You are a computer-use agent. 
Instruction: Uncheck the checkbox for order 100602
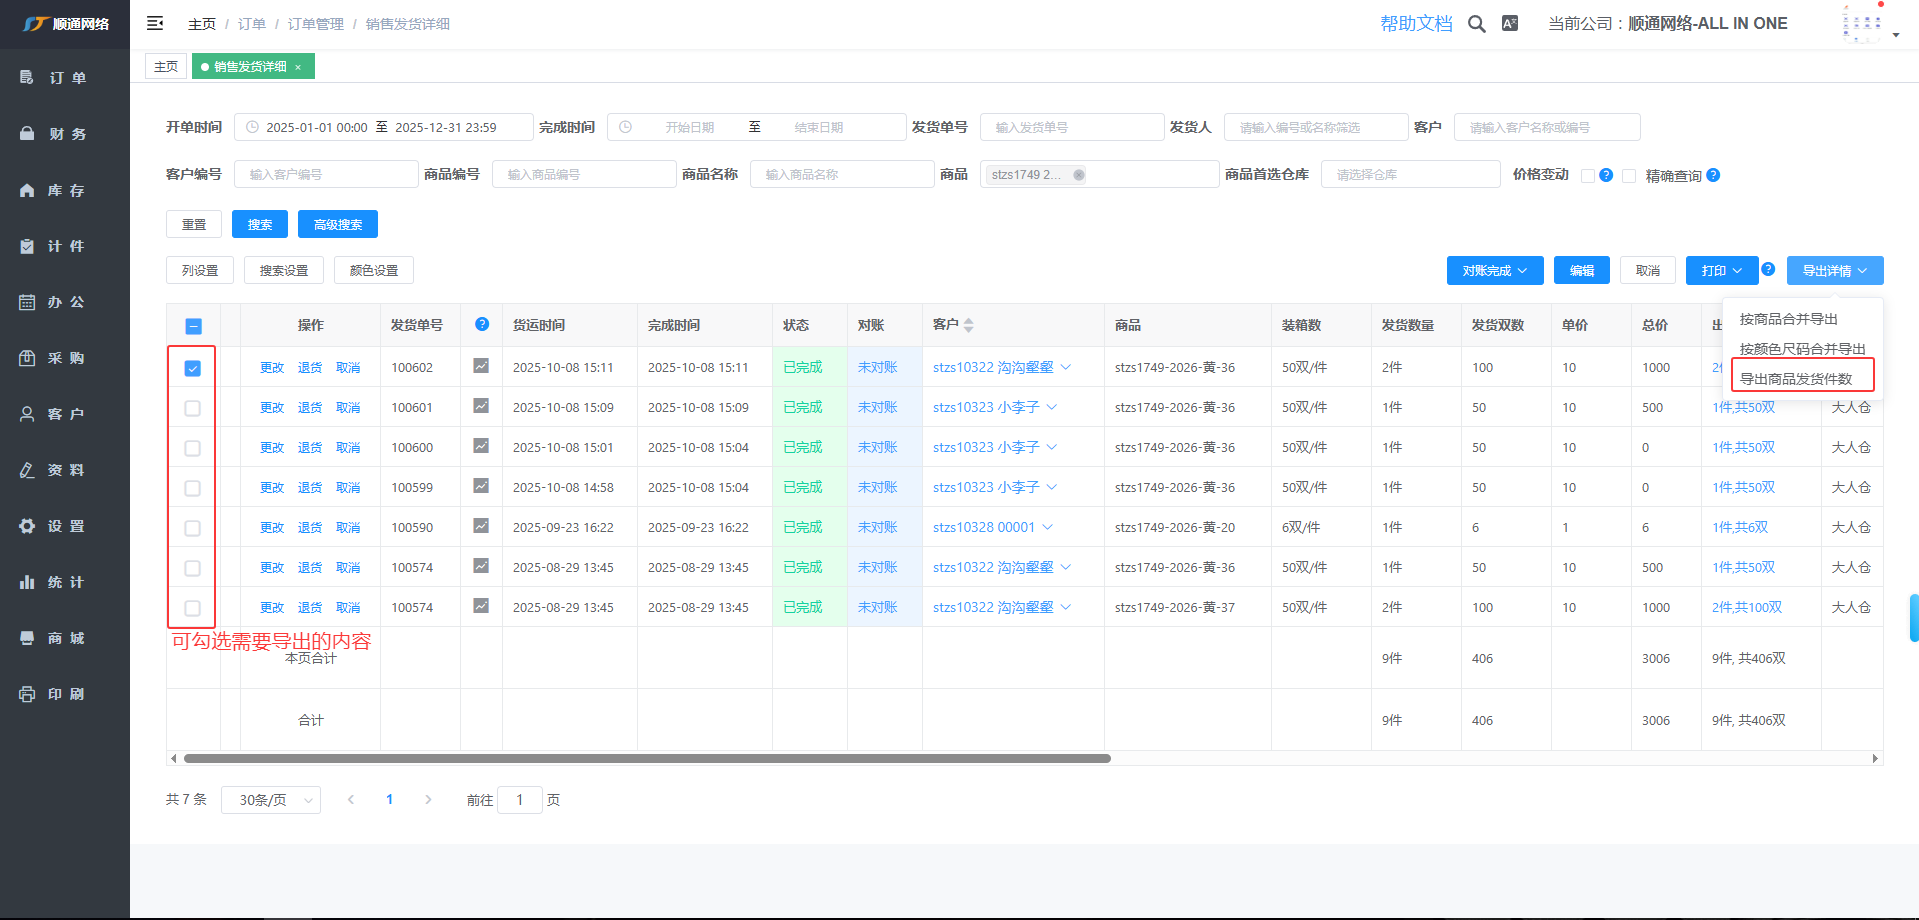coord(193,368)
